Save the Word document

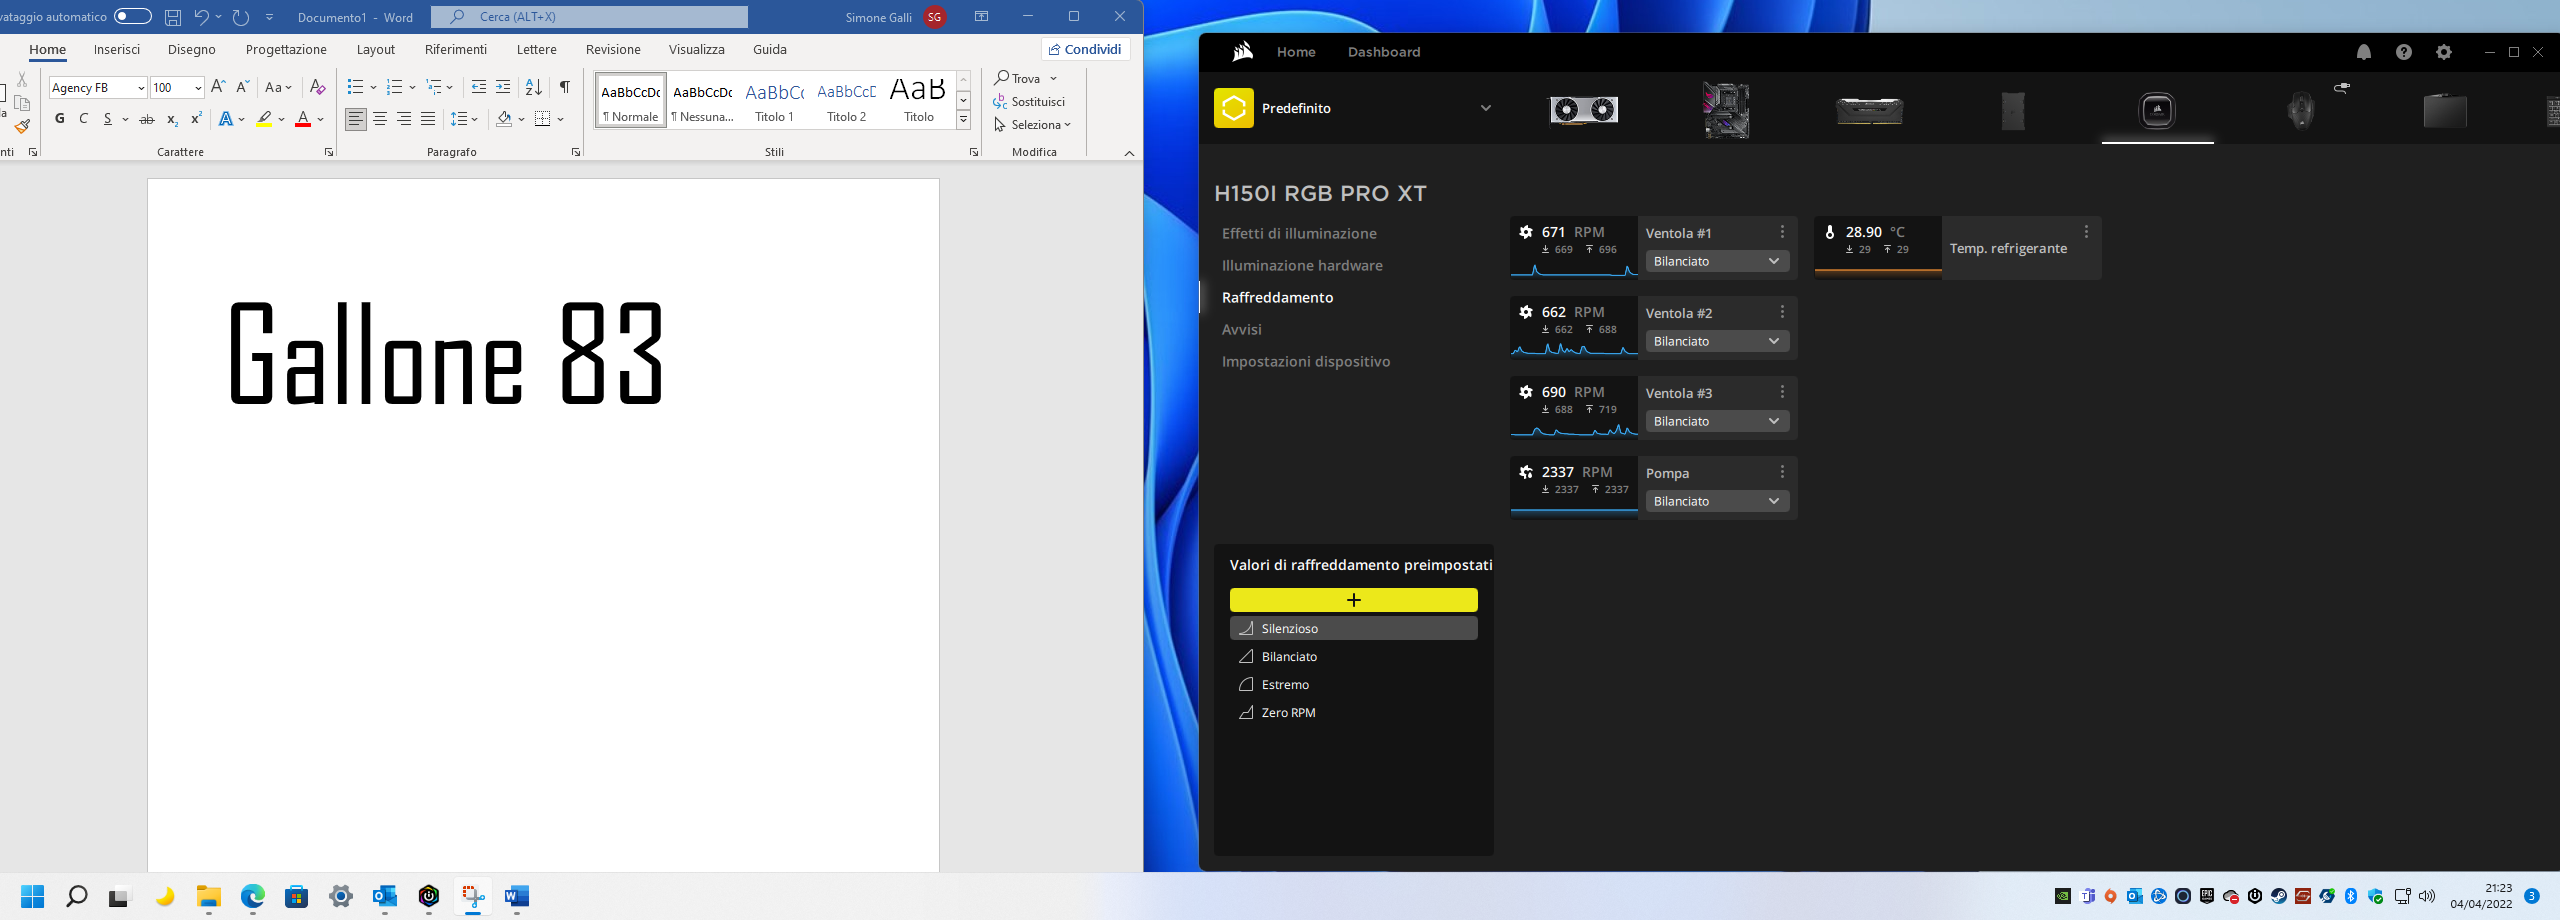[173, 17]
